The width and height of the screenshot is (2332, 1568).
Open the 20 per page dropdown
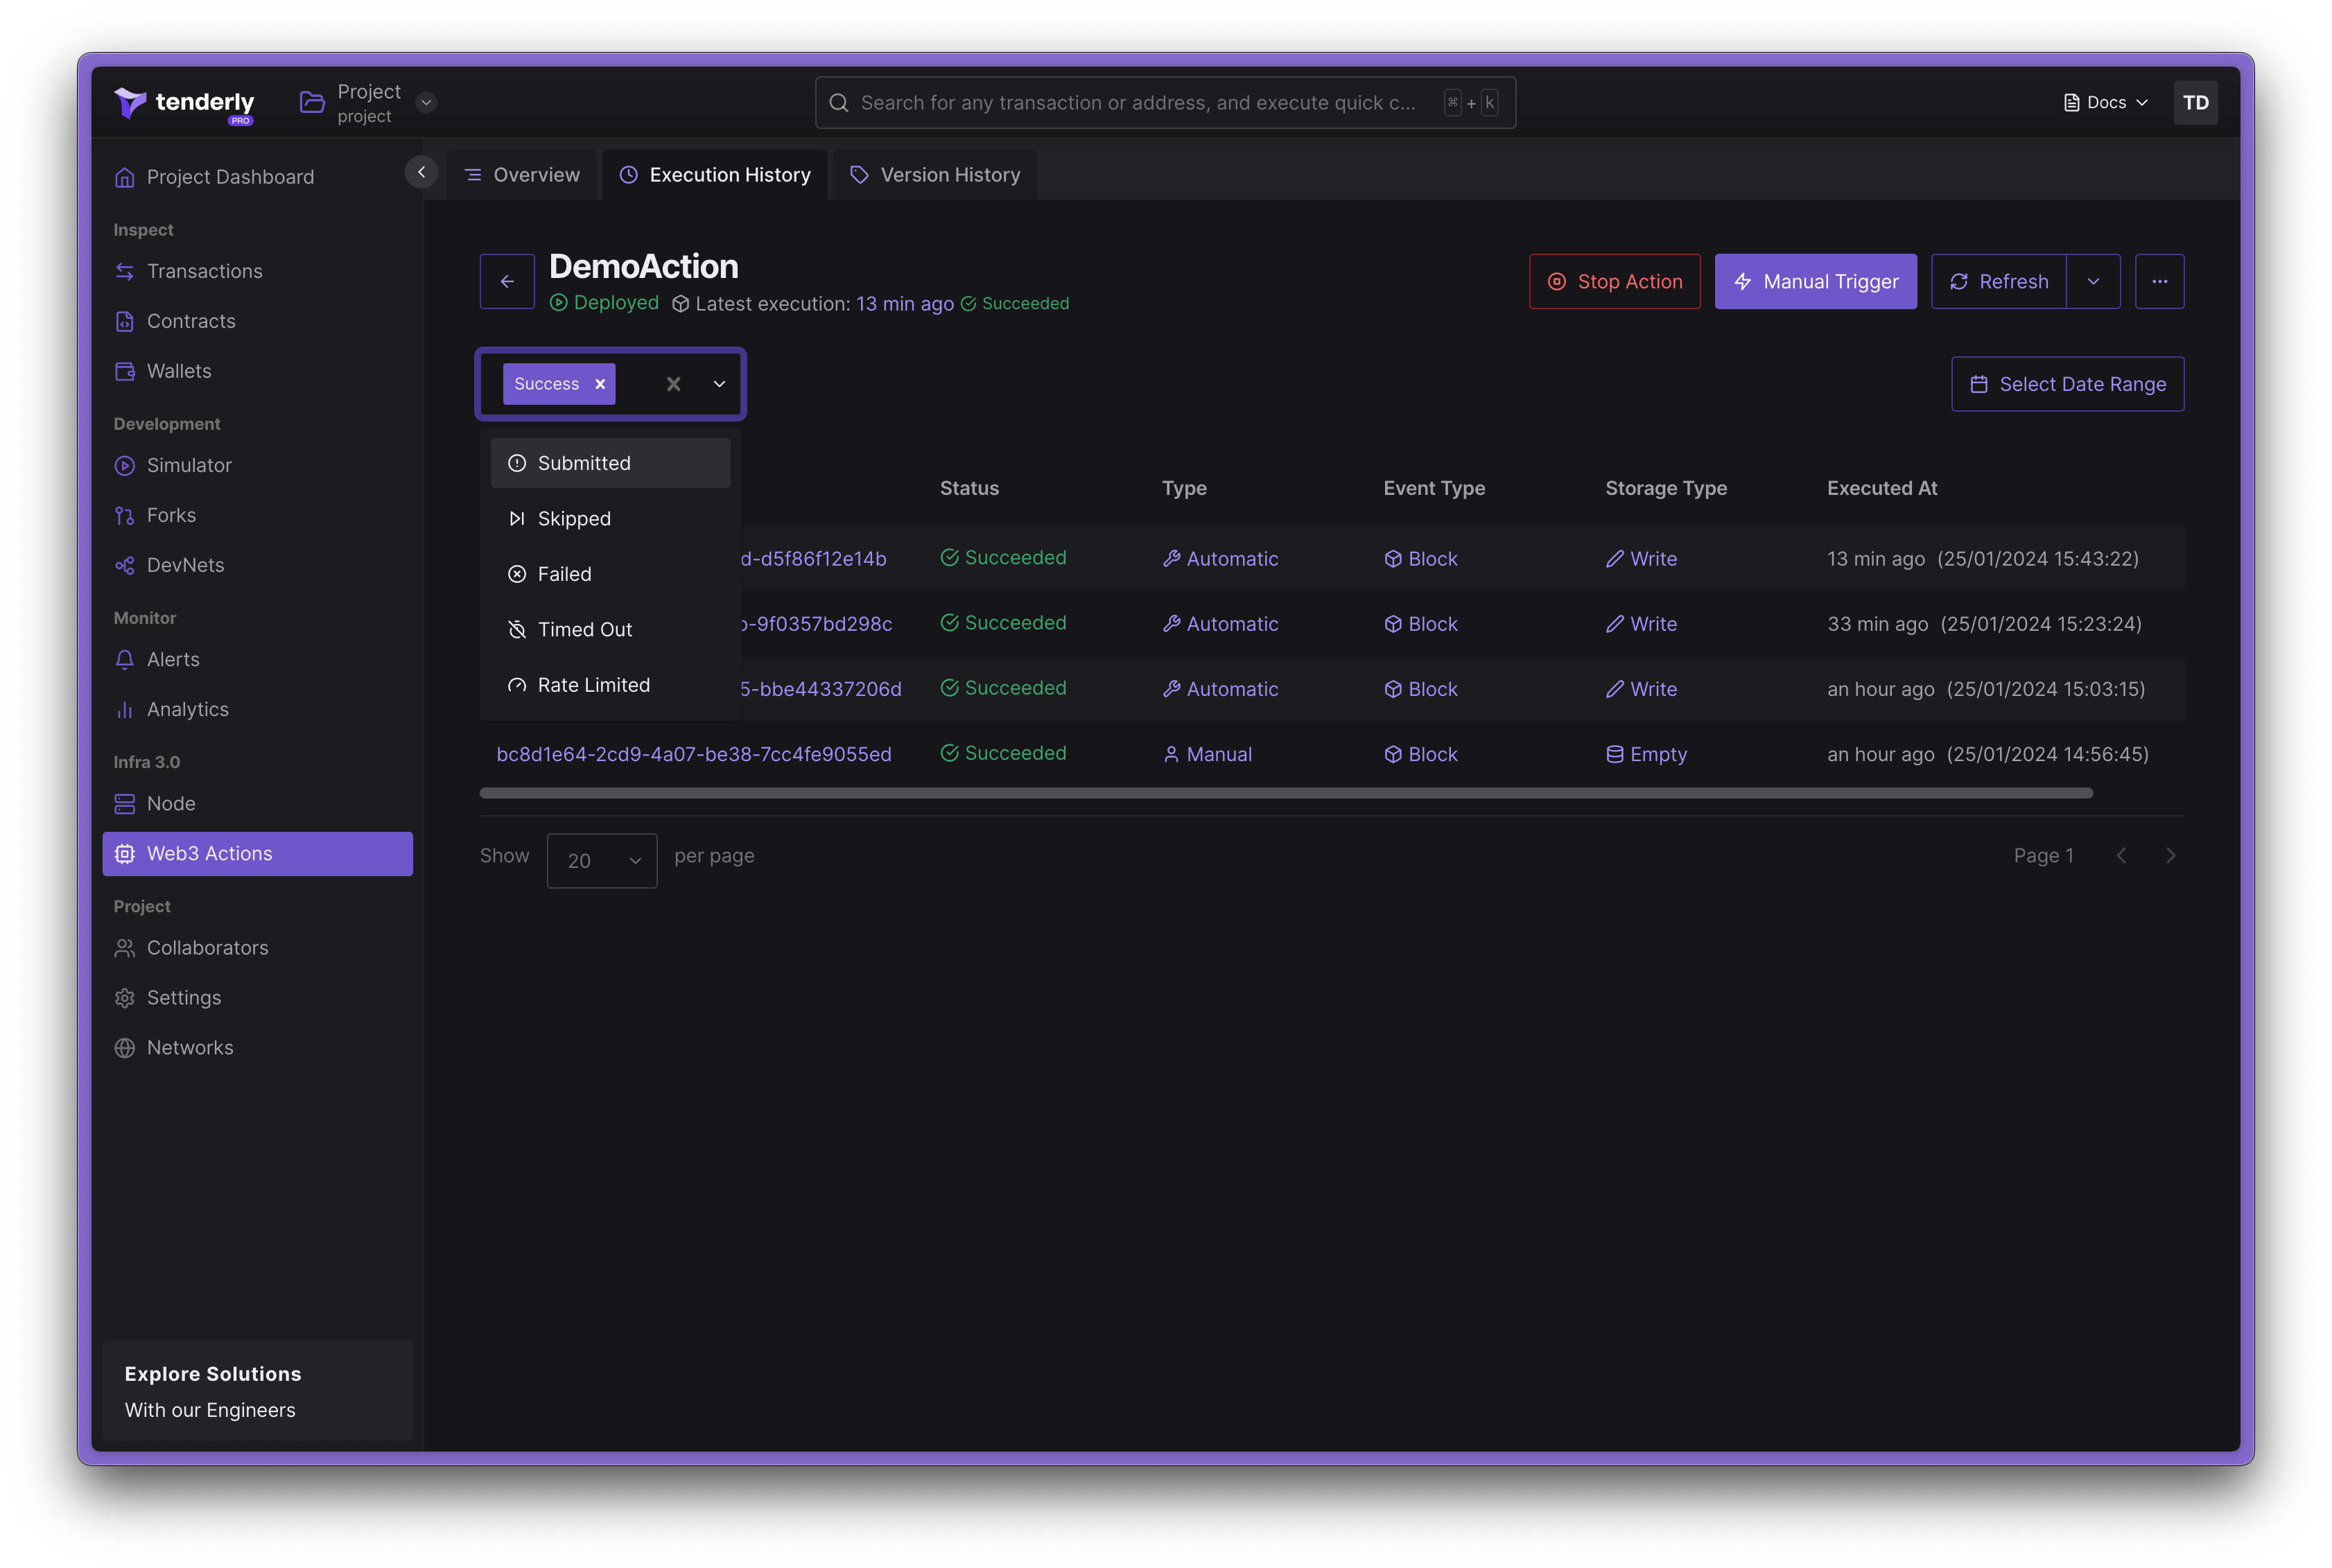(602, 860)
